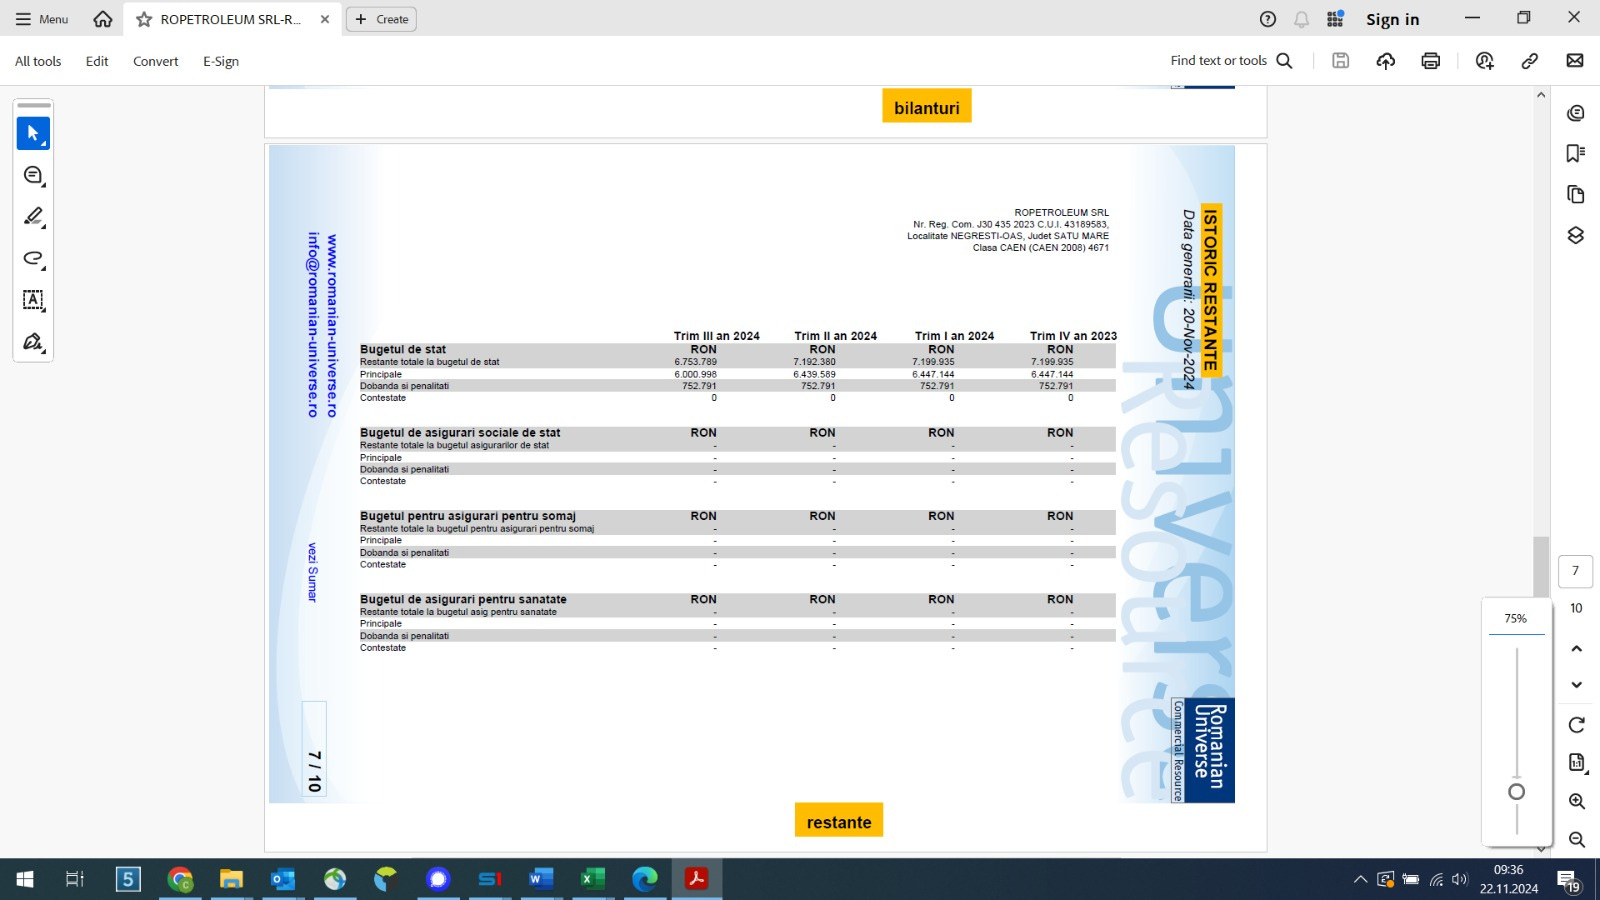This screenshot has width=1600, height=900.
Task: Rotate the page view clockwise
Action: click(x=1577, y=725)
